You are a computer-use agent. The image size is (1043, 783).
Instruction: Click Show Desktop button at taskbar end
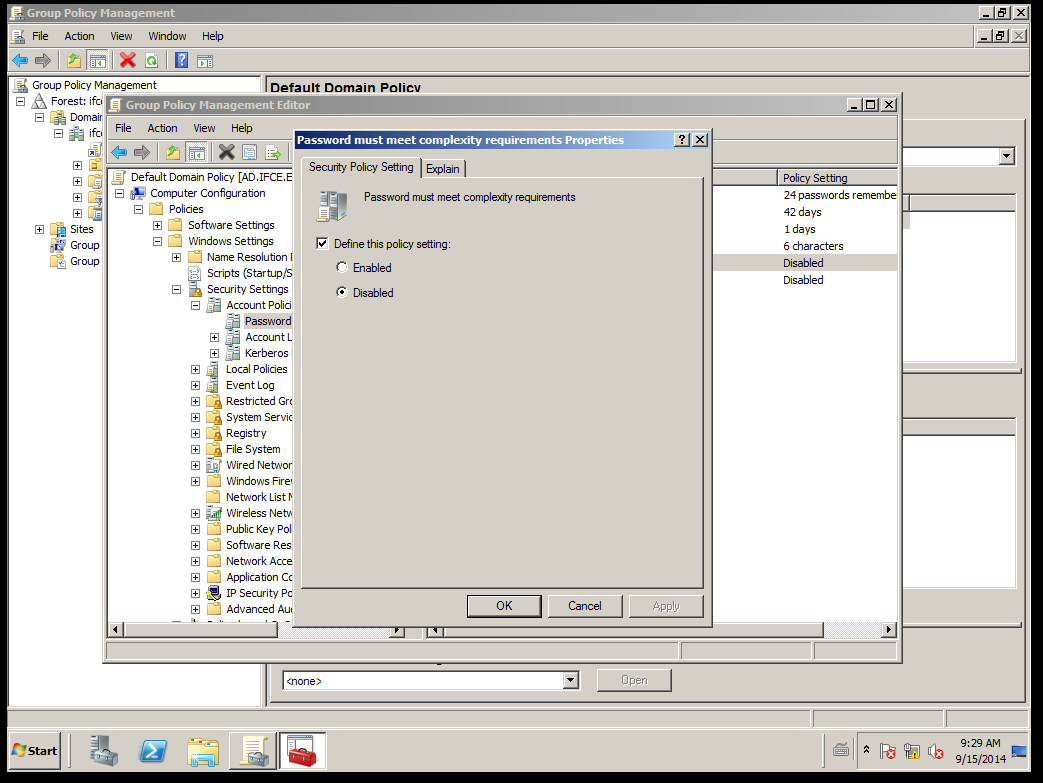click(1019, 751)
